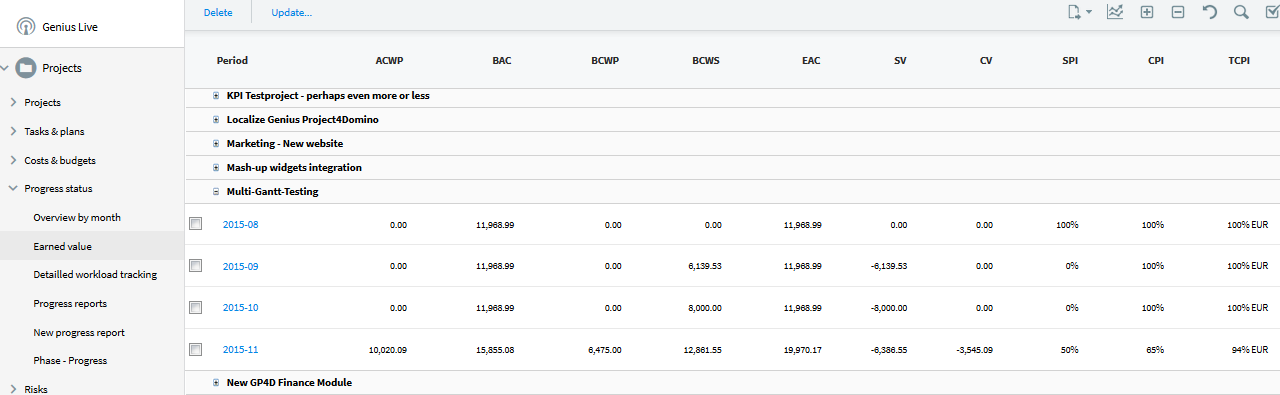Open the export document dropdown icon
The image size is (1280, 395).
coord(1079,13)
